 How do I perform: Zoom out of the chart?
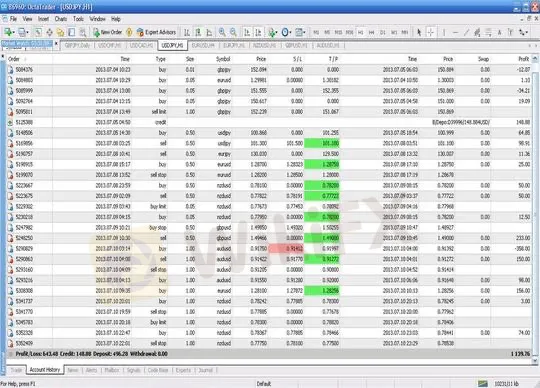click(x=233, y=32)
